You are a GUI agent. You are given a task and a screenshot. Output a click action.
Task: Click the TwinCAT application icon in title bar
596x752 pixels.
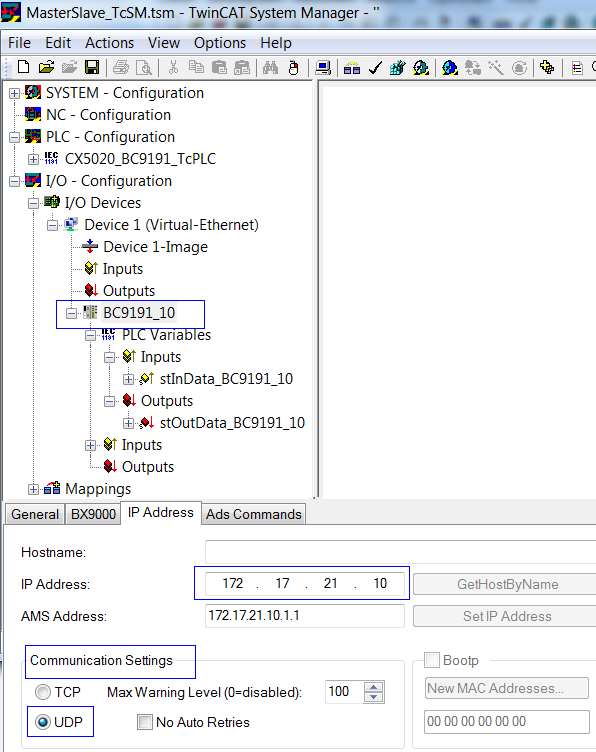[x=11, y=12]
